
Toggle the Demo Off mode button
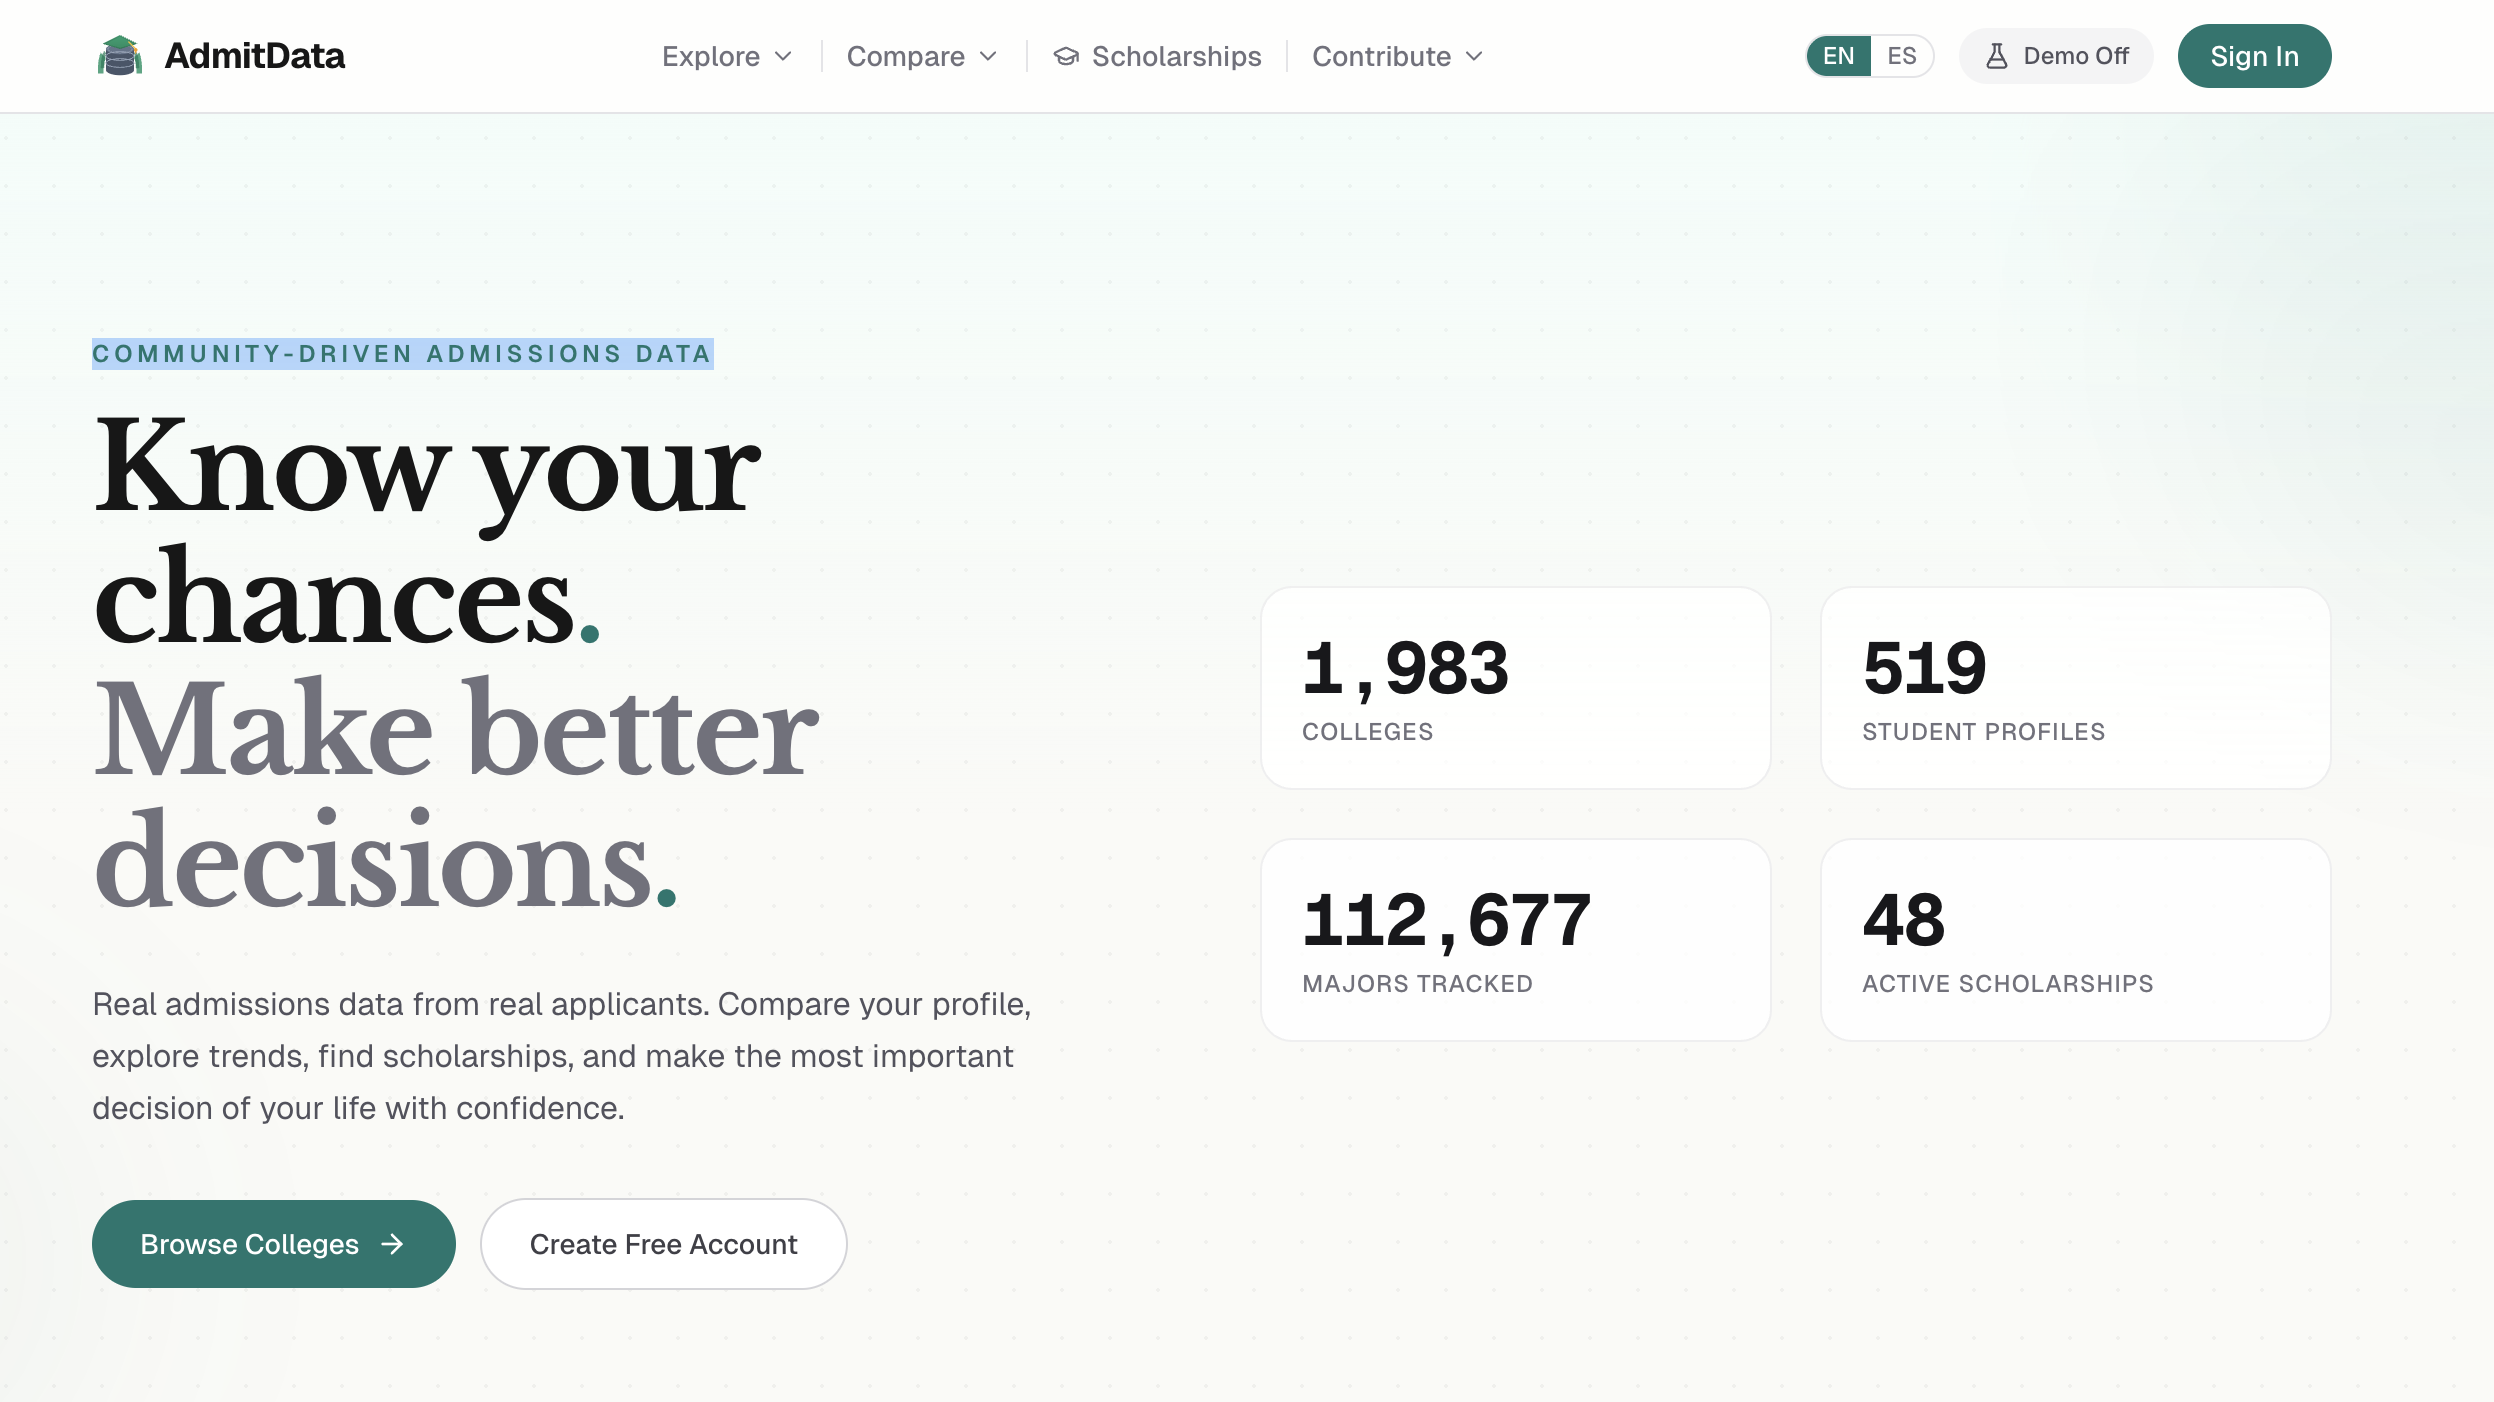click(2056, 56)
